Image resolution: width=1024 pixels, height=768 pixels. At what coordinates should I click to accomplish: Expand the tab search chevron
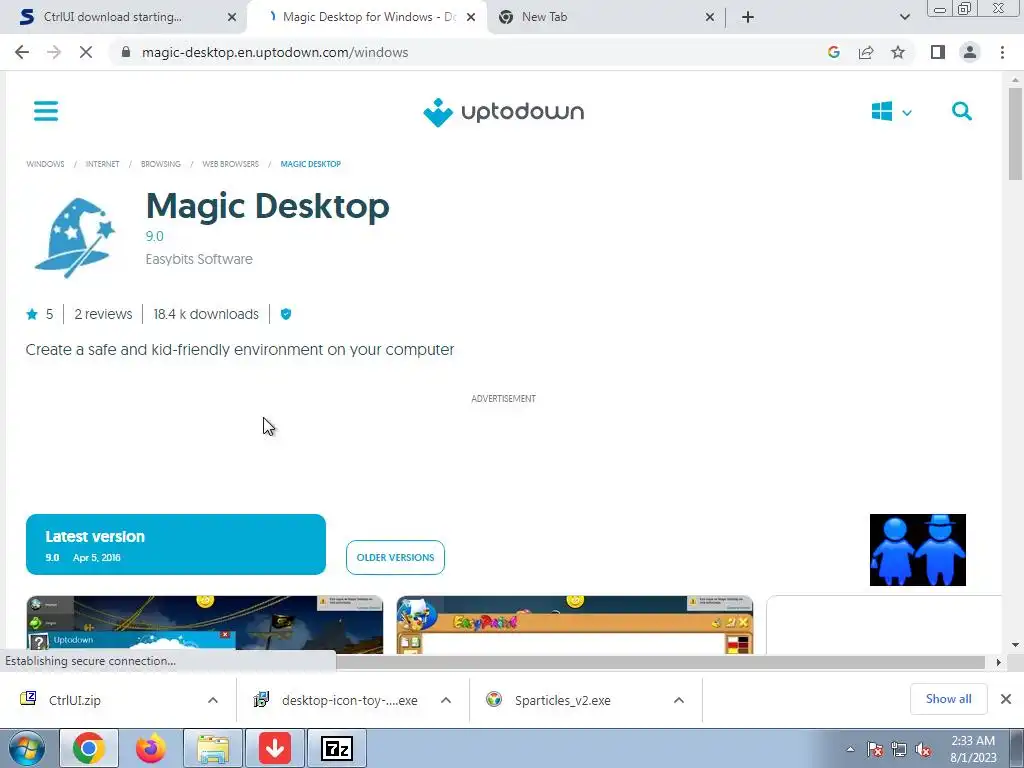click(x=904, y=17)
